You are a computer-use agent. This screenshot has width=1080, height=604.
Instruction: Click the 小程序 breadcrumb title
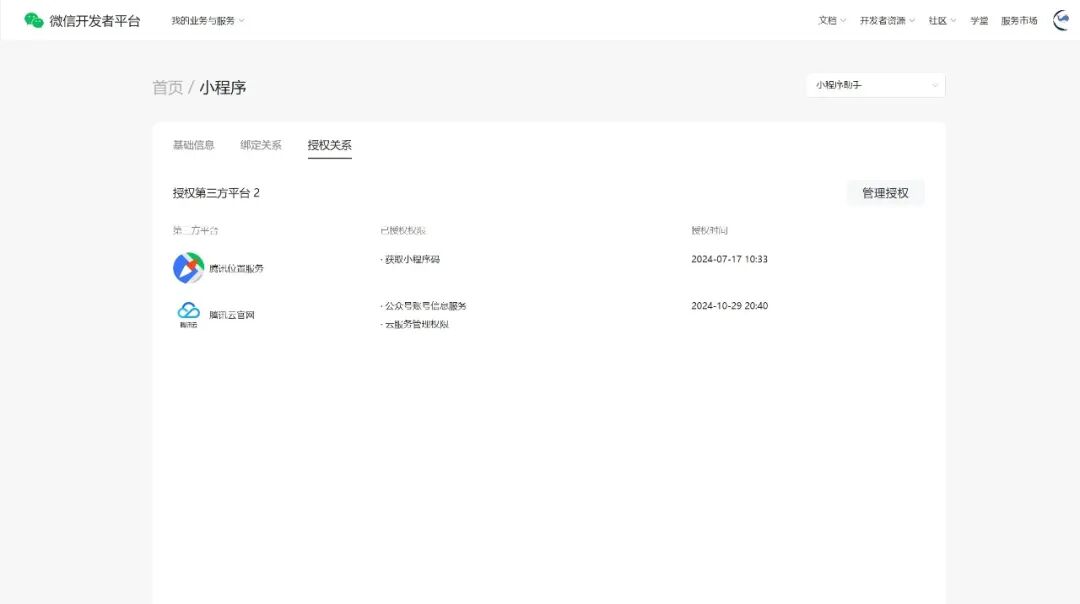(222, 87)
